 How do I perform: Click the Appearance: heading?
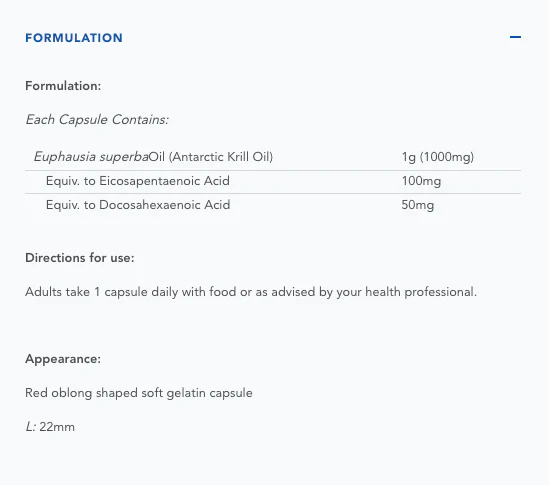[x=63, y=359]
